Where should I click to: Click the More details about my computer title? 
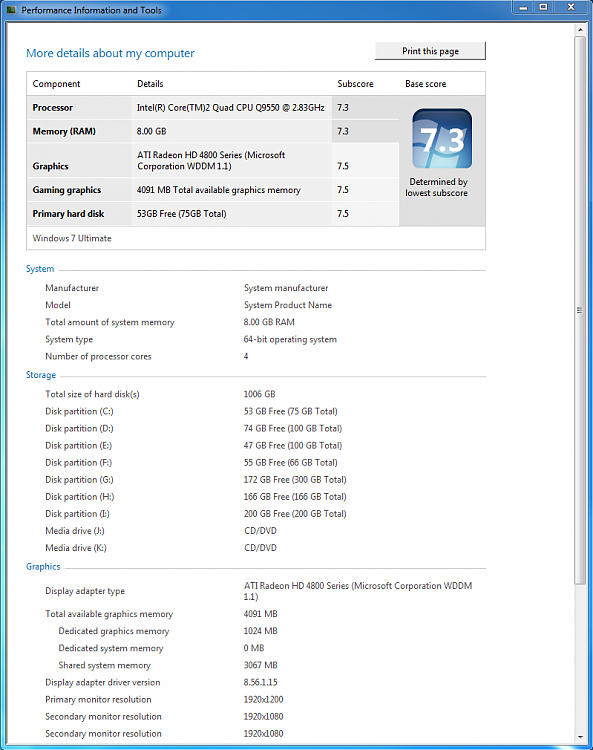[110, 53]
